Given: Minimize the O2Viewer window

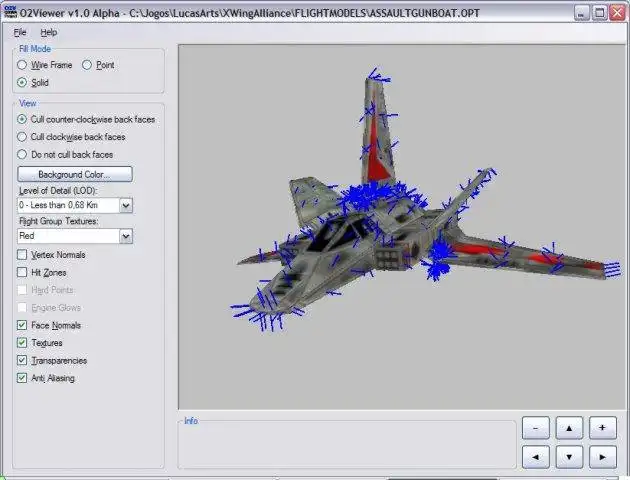Looking at the screenshot, I should [581, 13].
